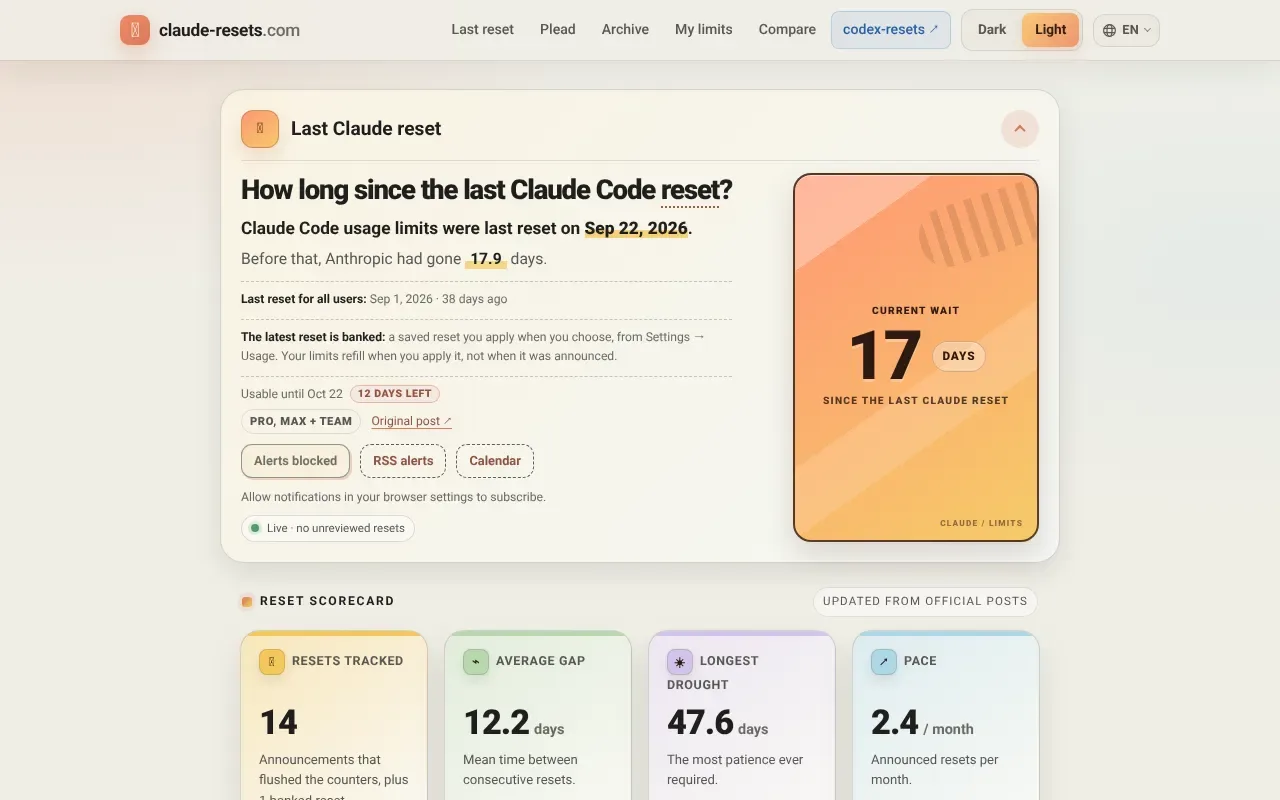Click the PRO, MAX + TEAM badge

[x=301, y=421]
